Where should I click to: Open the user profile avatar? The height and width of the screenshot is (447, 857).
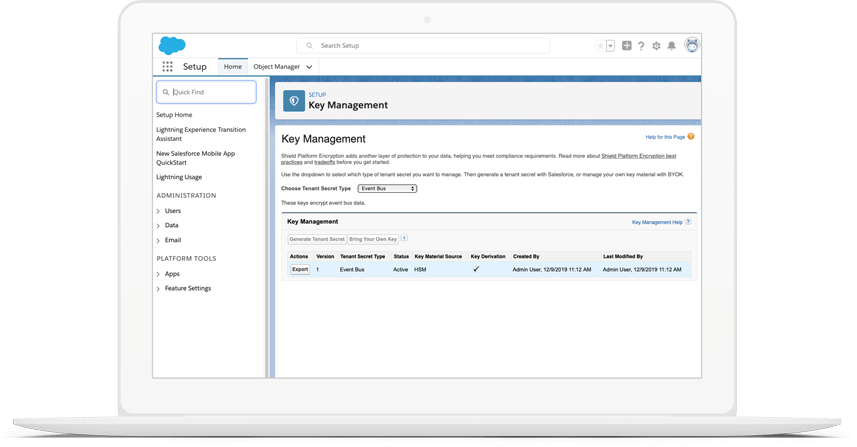click(x=692, y=45)
